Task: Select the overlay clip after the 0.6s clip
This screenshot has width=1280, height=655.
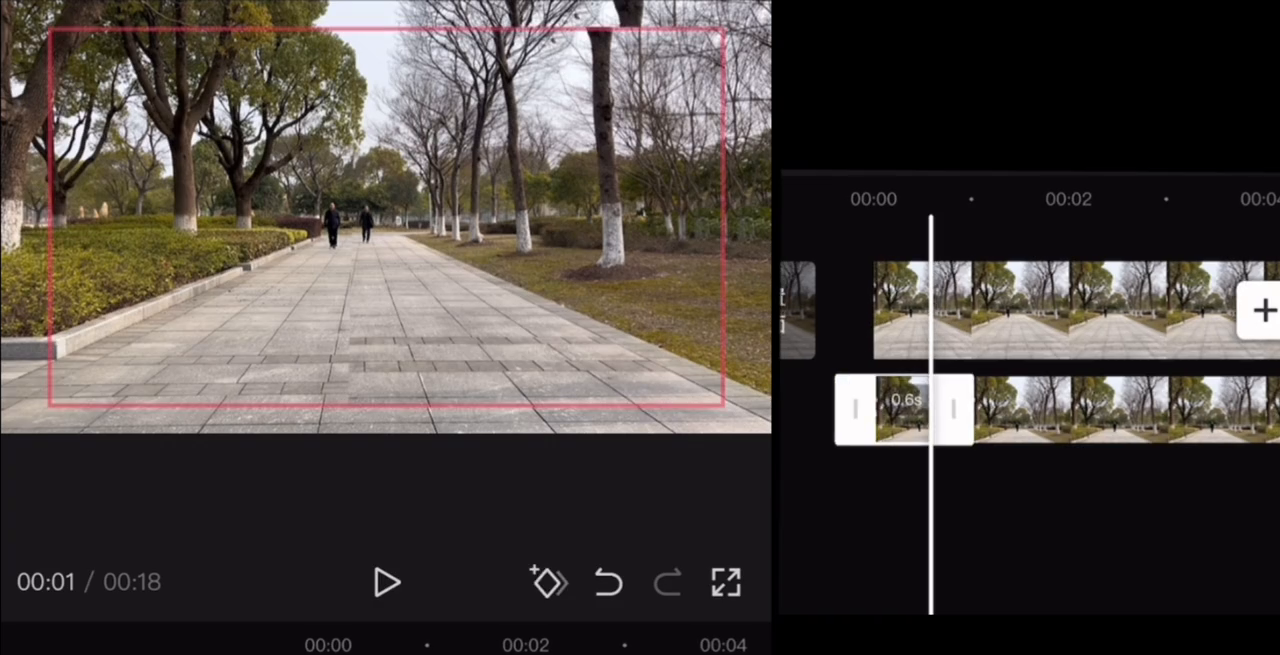Action: point(1127,409)
